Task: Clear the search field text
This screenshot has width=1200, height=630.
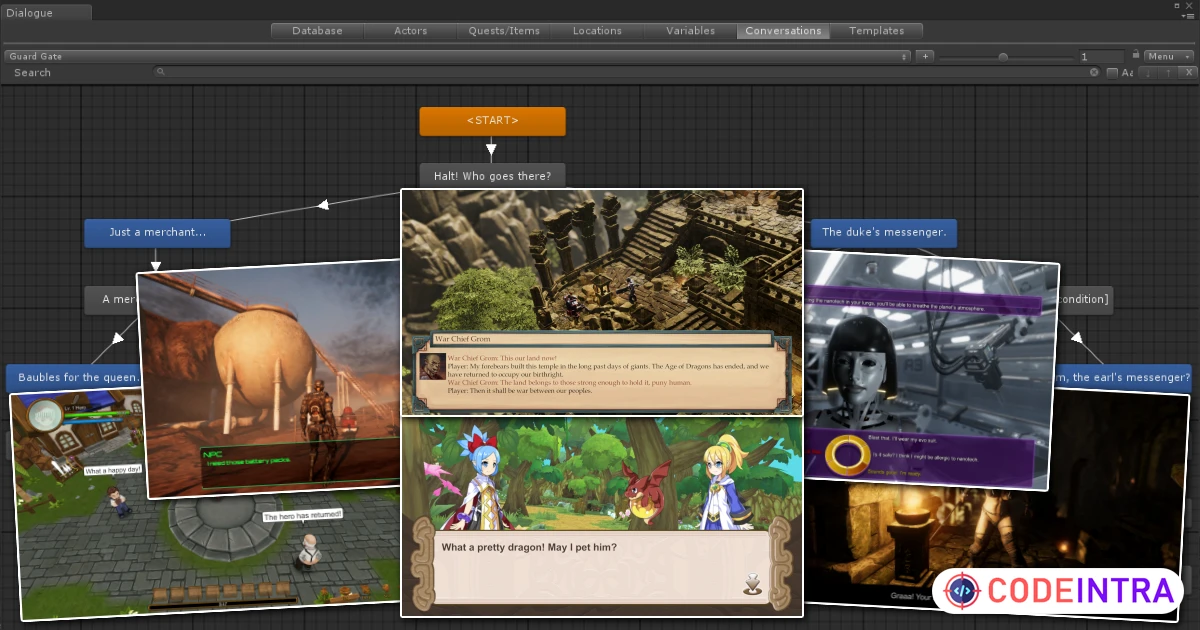Action: [1094, 72]
